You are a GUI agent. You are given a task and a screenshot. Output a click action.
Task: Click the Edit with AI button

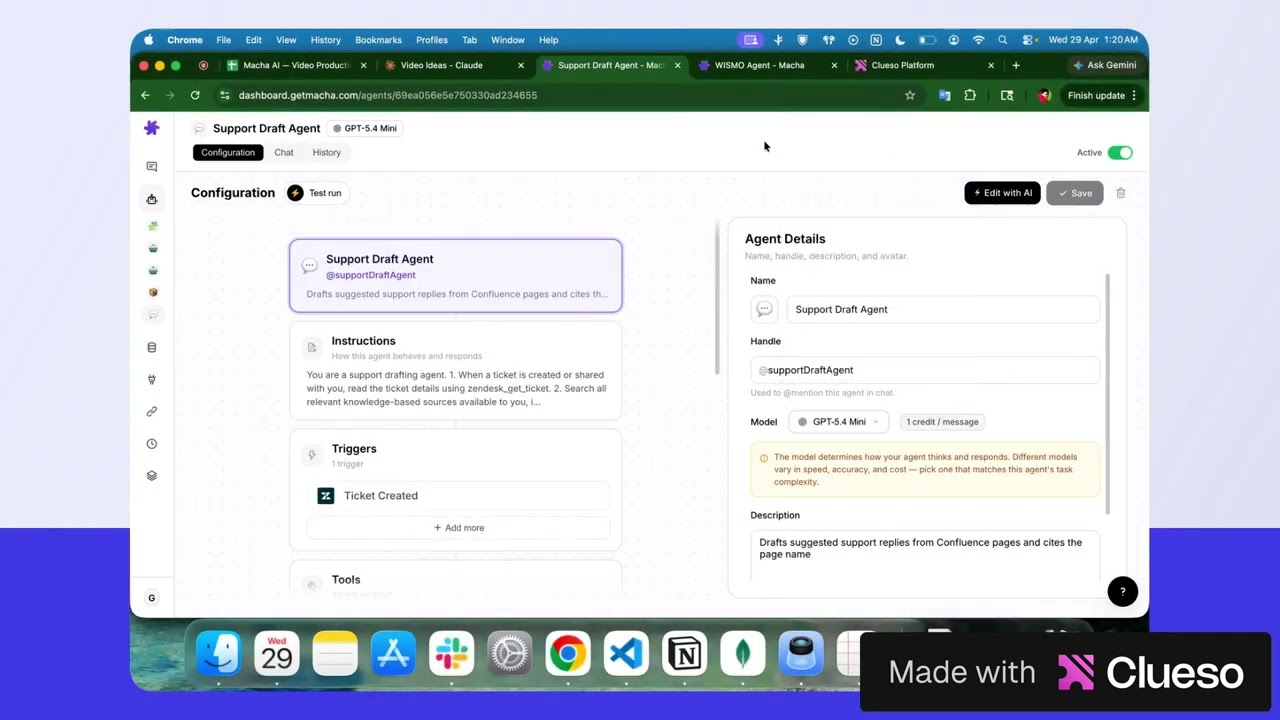(1003, 193)
